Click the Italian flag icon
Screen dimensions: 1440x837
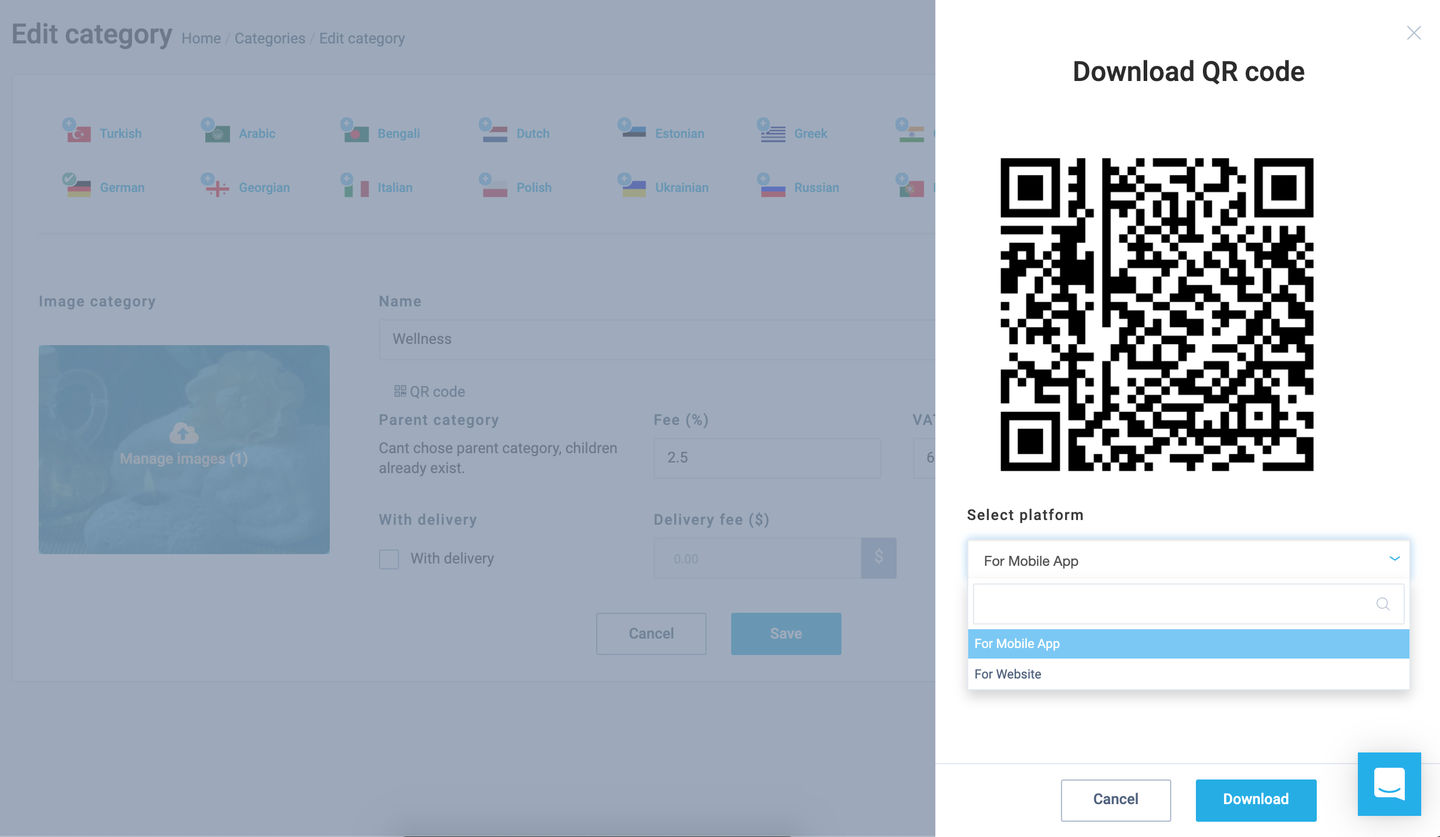click(357, 187)
